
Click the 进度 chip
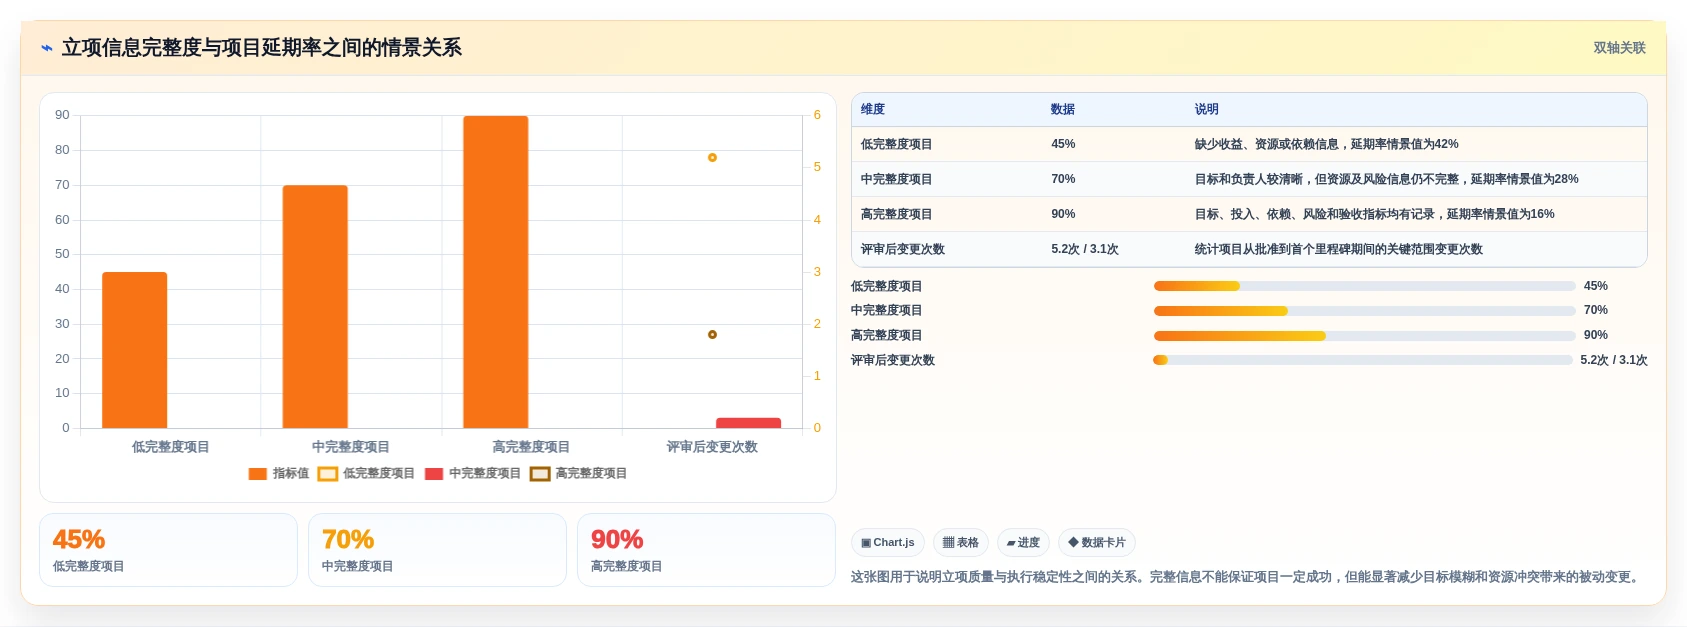tap(1023, 543)
